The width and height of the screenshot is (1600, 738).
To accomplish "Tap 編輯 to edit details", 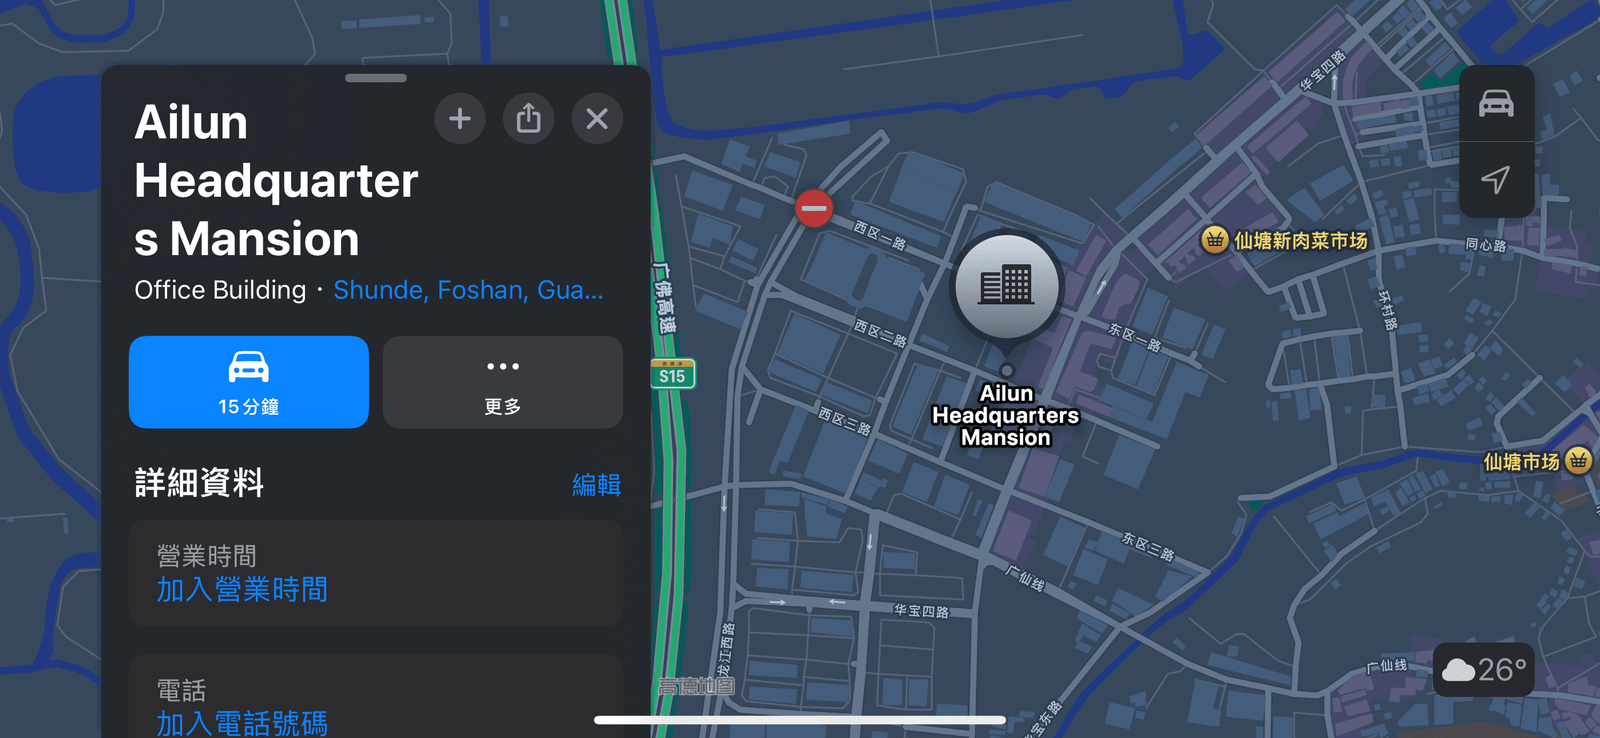I will click(596, 485).
